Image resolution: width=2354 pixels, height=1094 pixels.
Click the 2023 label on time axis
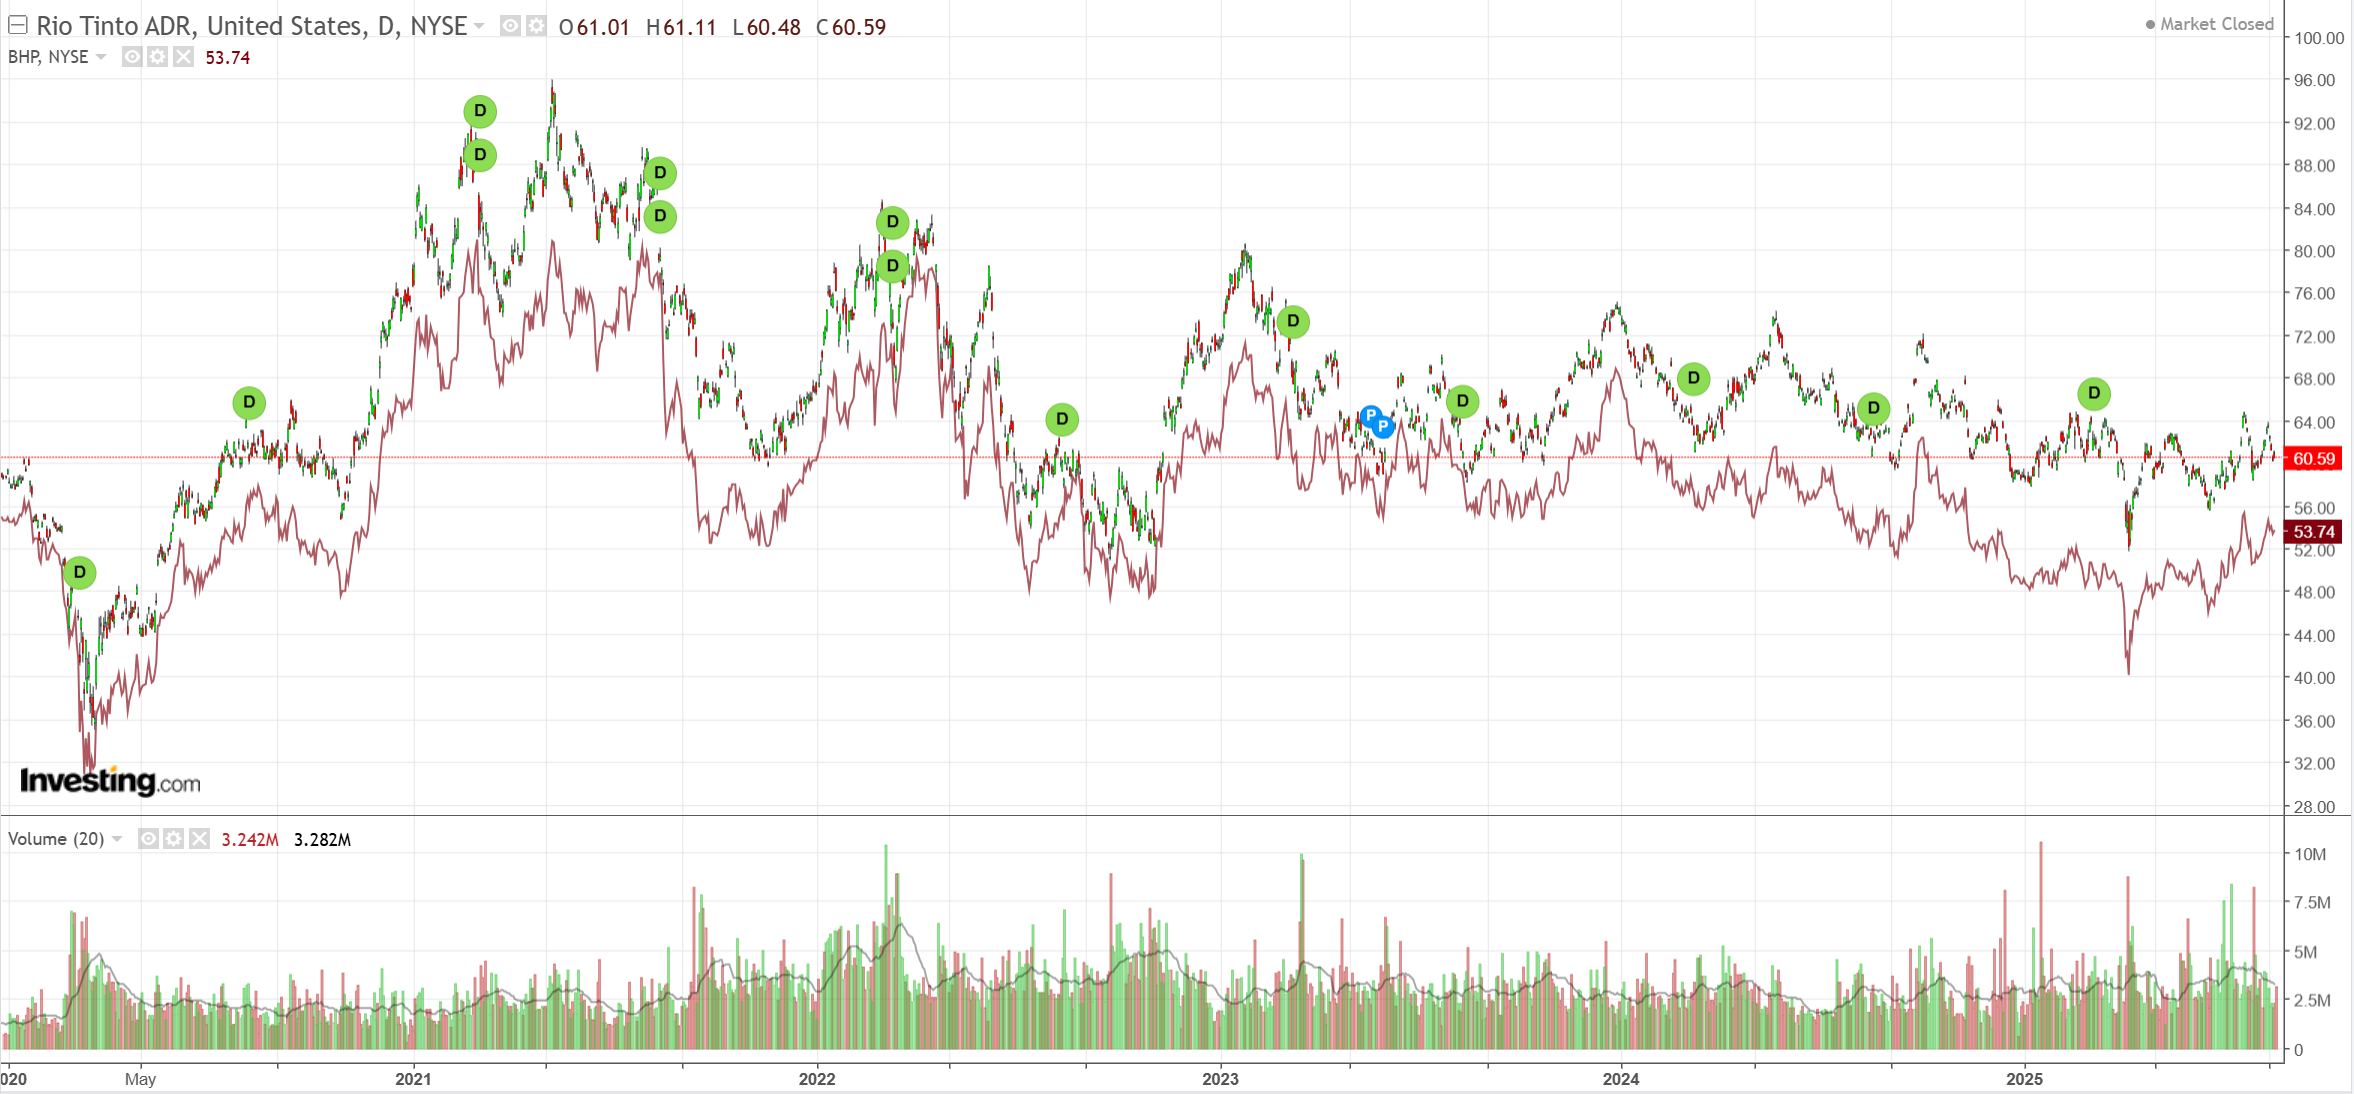pyautogui.click(x=1220, y=1079)
